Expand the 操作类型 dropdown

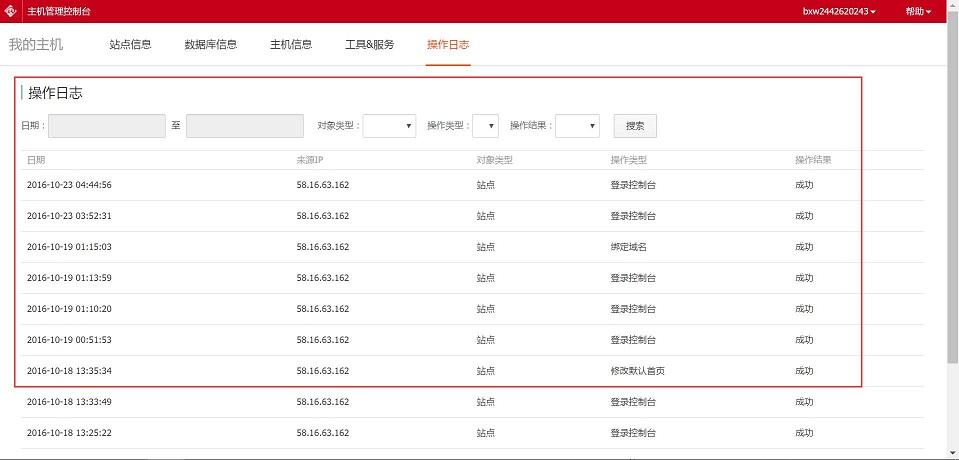point(486,126)
